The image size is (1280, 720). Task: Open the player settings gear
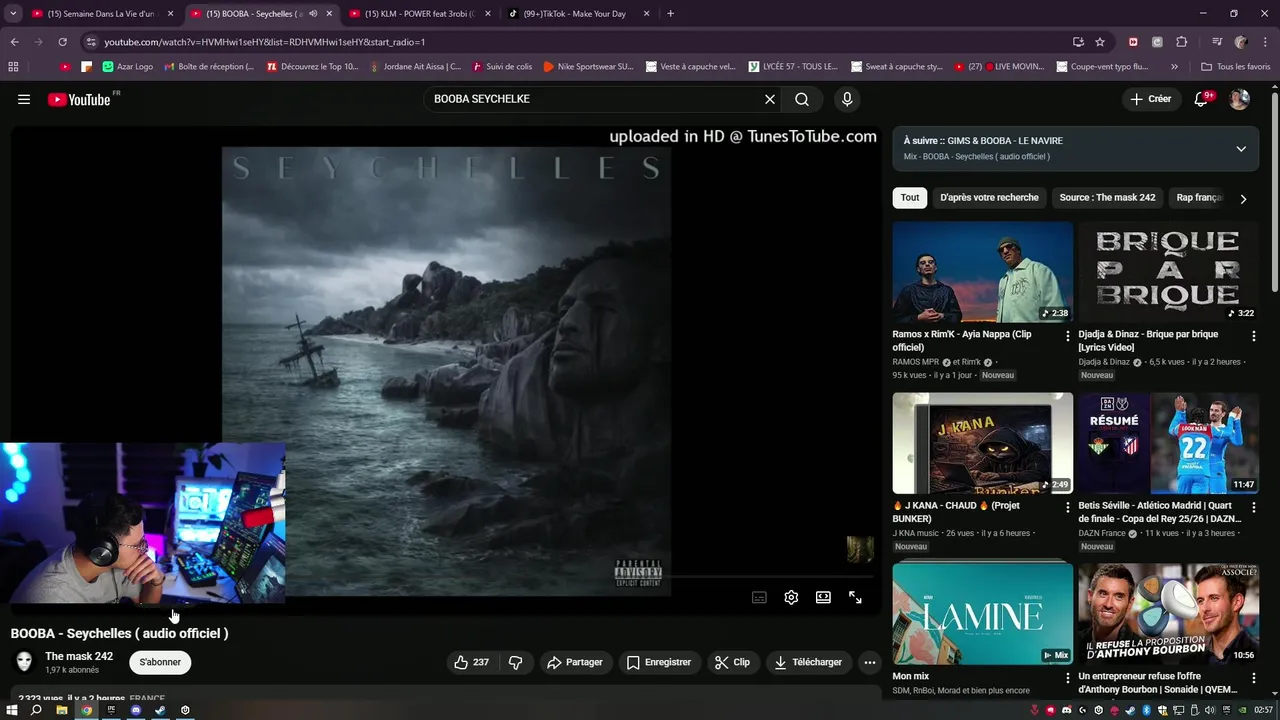click(791, 597)
